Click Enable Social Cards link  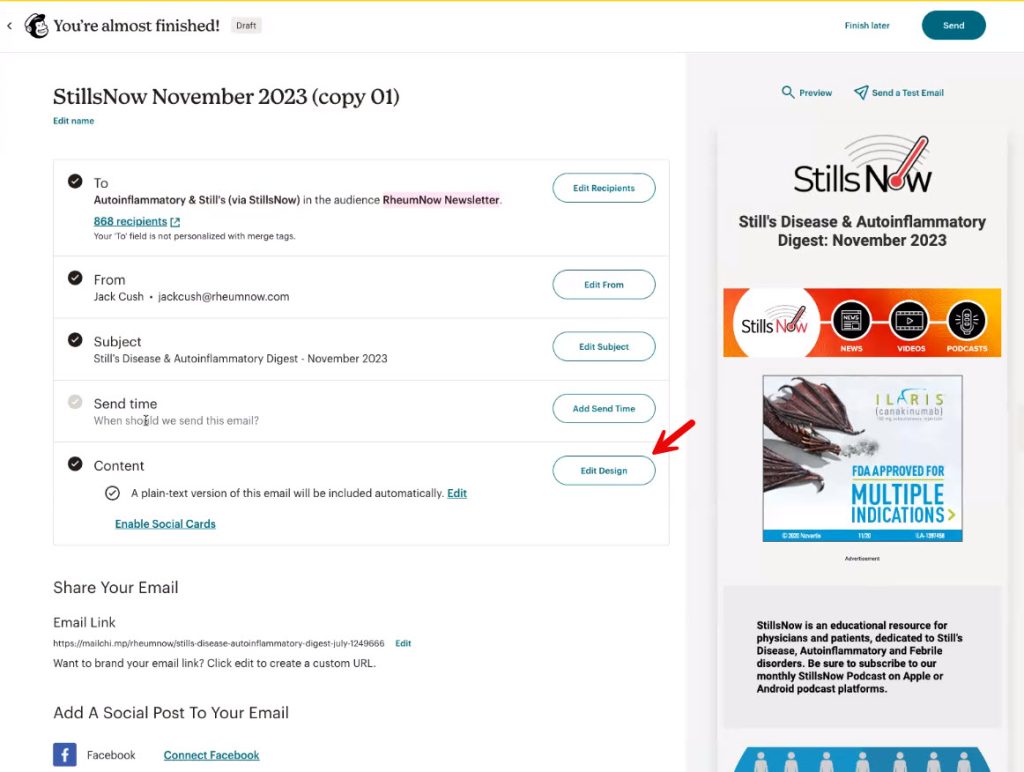click(165, 524)
